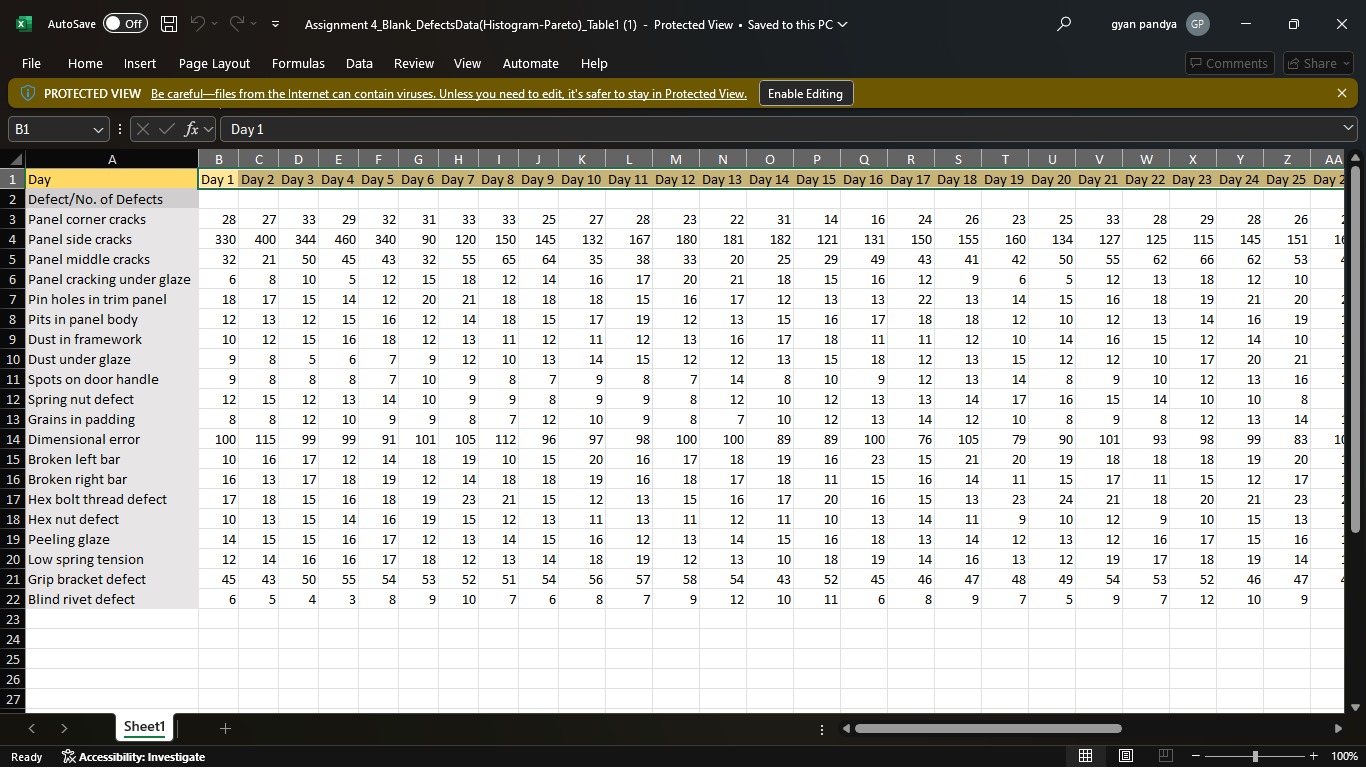The image size is (1366, 768).
Task: Open the Automate tab
Action: tap(530, 63)
